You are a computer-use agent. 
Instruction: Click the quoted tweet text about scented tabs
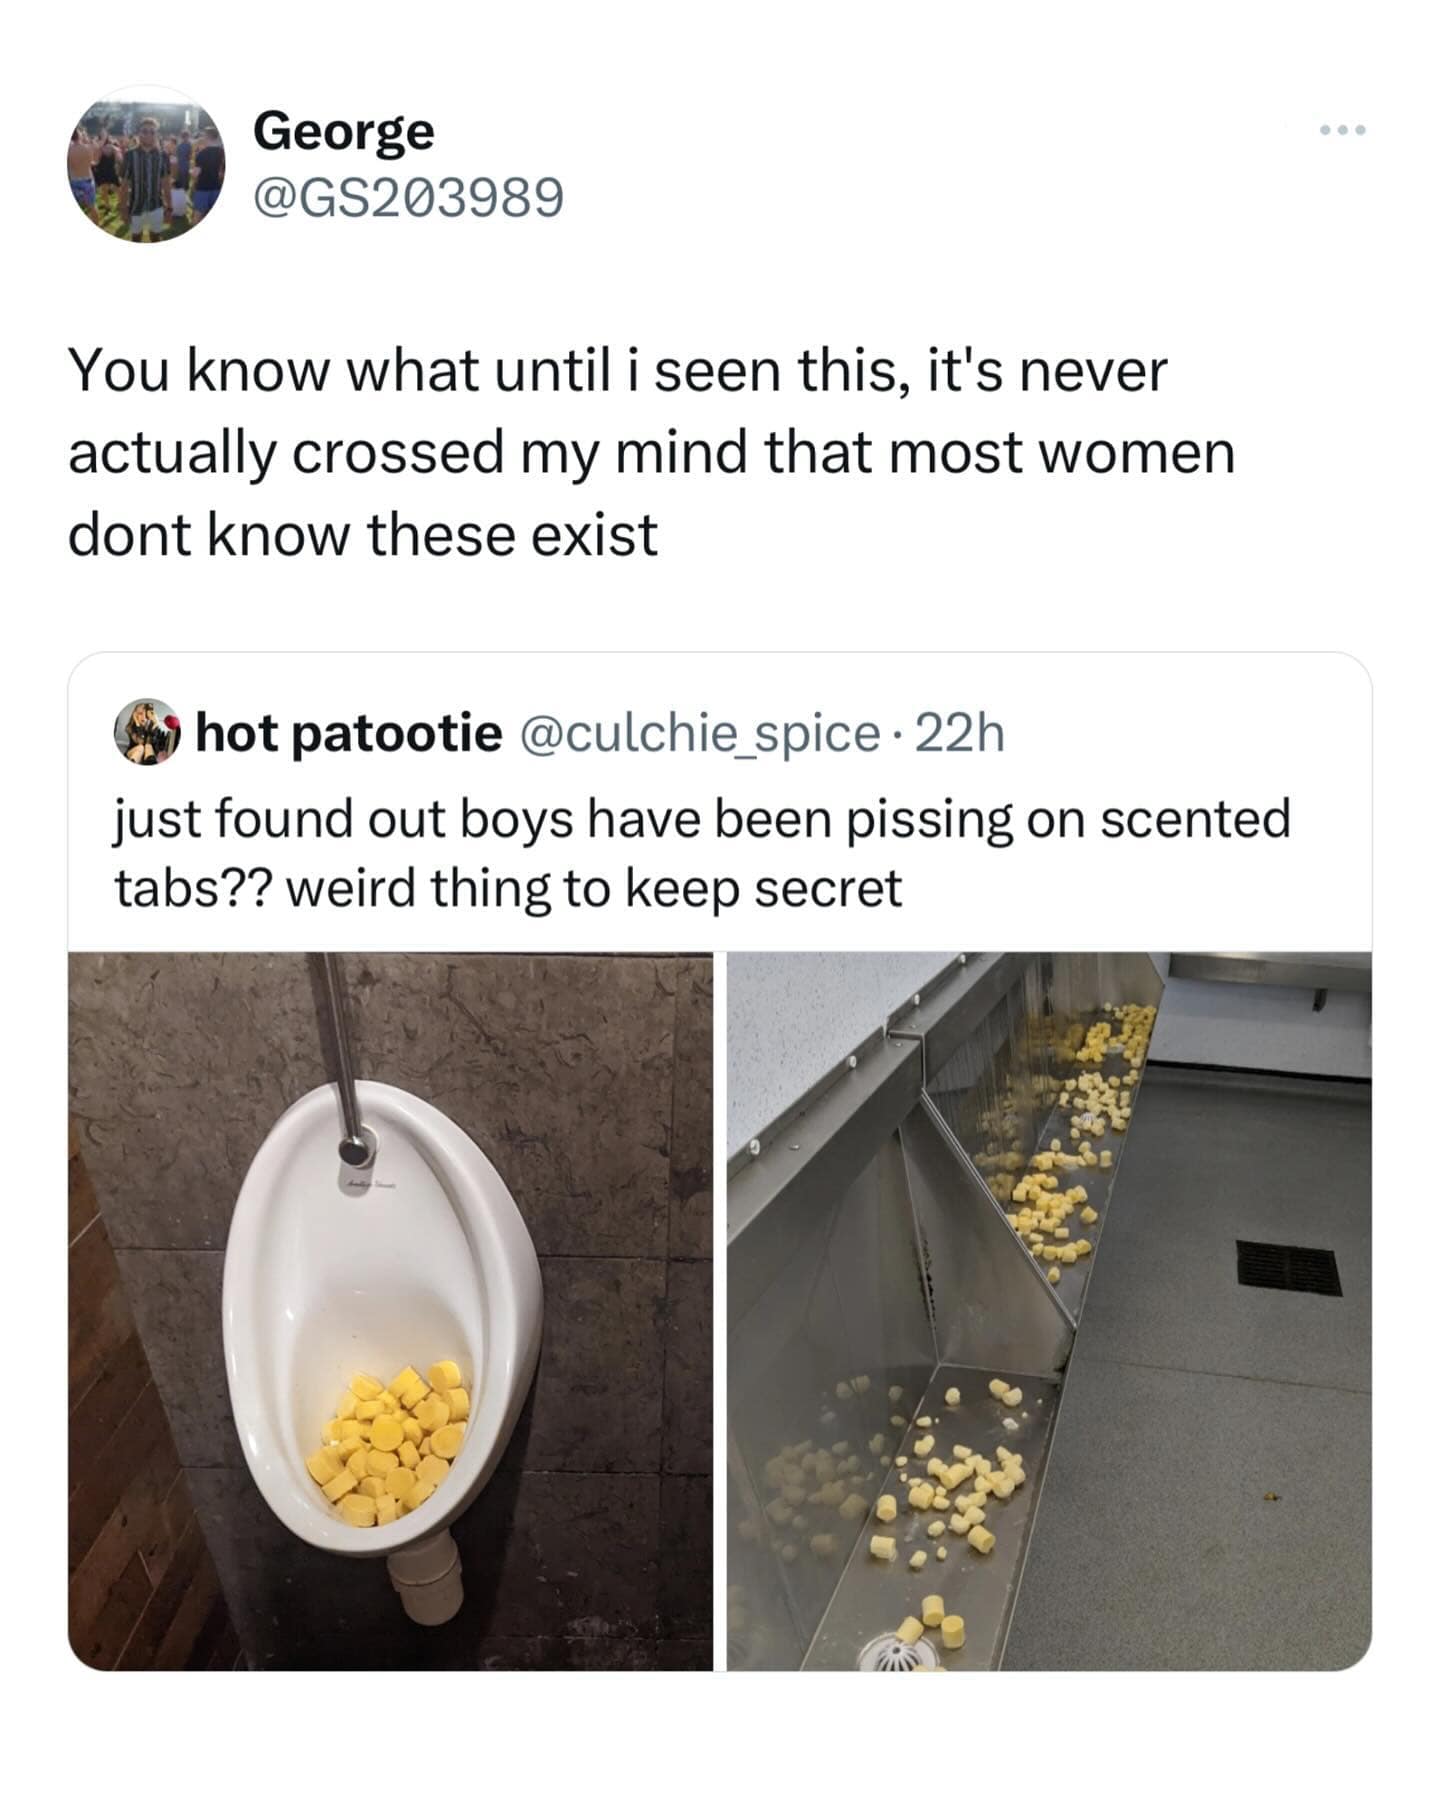pos(702,852)
